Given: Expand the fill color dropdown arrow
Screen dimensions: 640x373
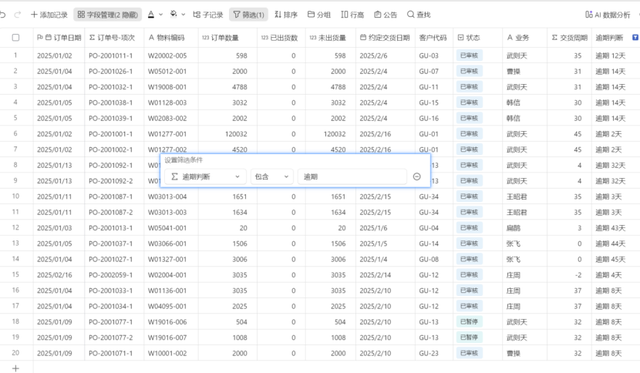Looking at the screenshot, I should tap(183, 15).
